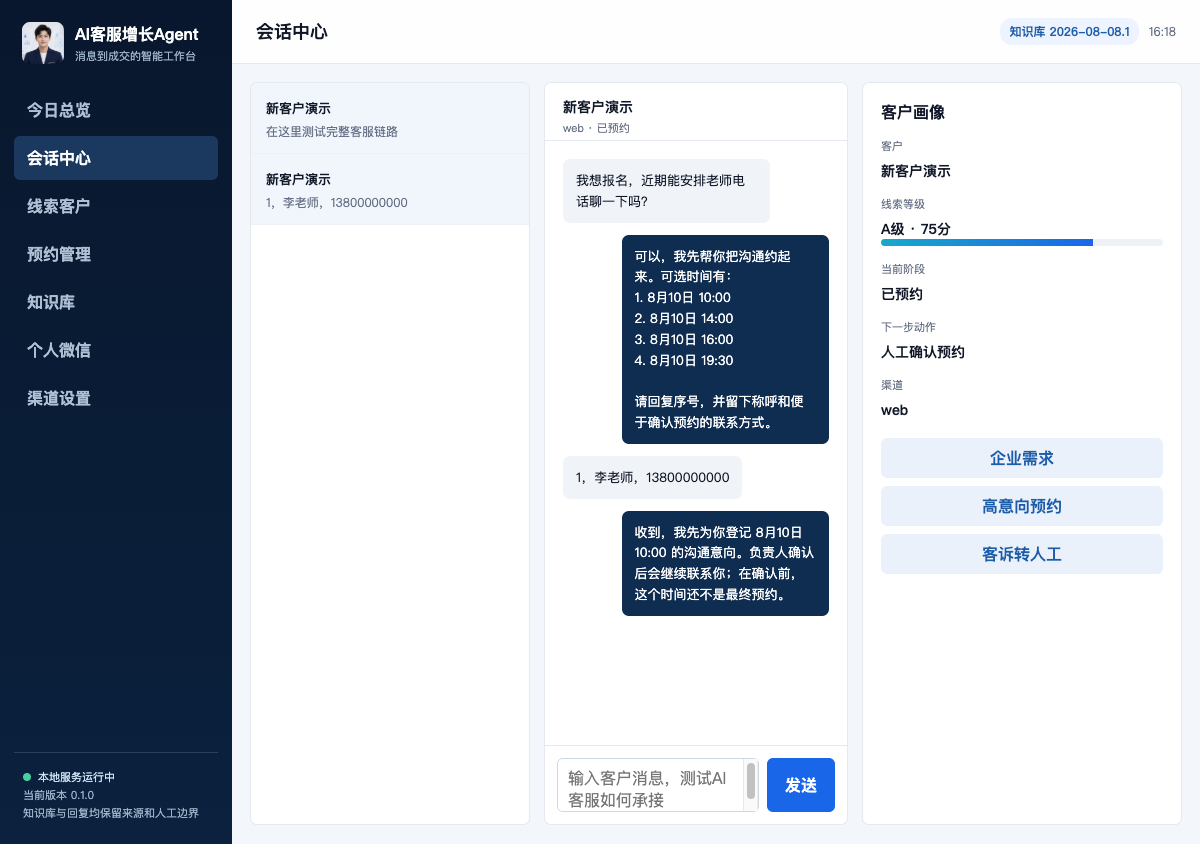This screenshot has height=844, width=1200.
Task: Click the 客户画像 panel title
Action: (x=913, y=112)
